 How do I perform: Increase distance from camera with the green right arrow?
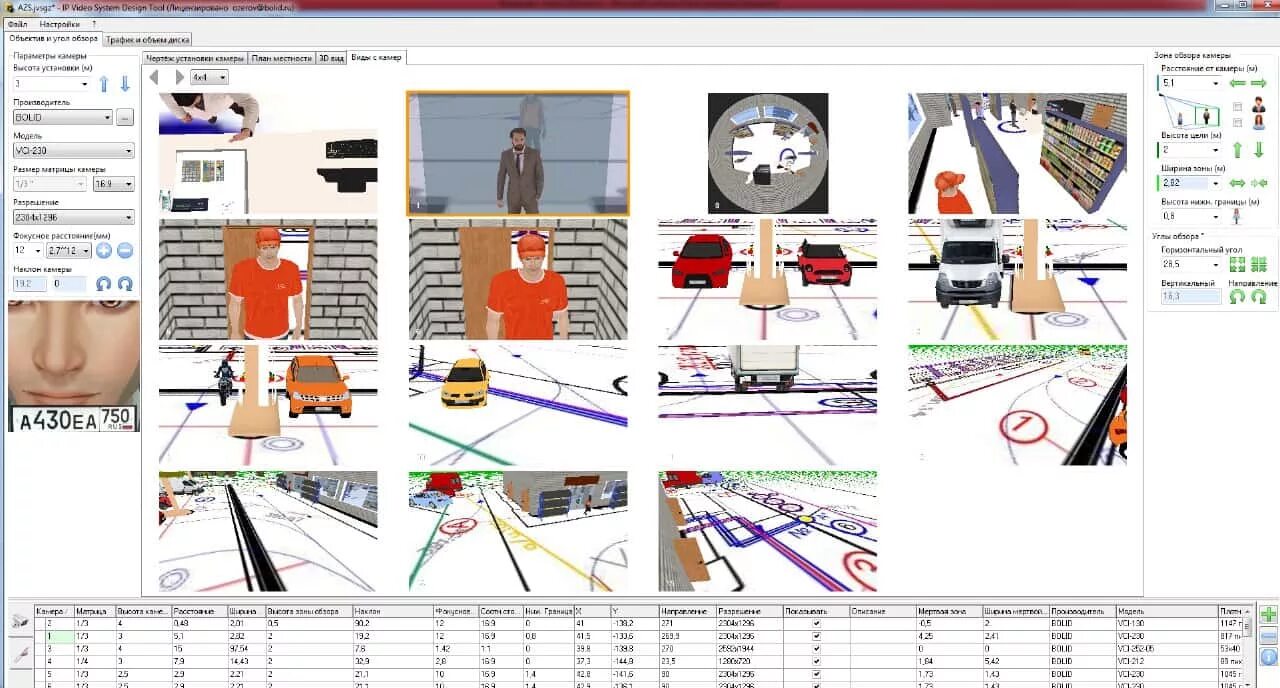[x=1259, y=83]
